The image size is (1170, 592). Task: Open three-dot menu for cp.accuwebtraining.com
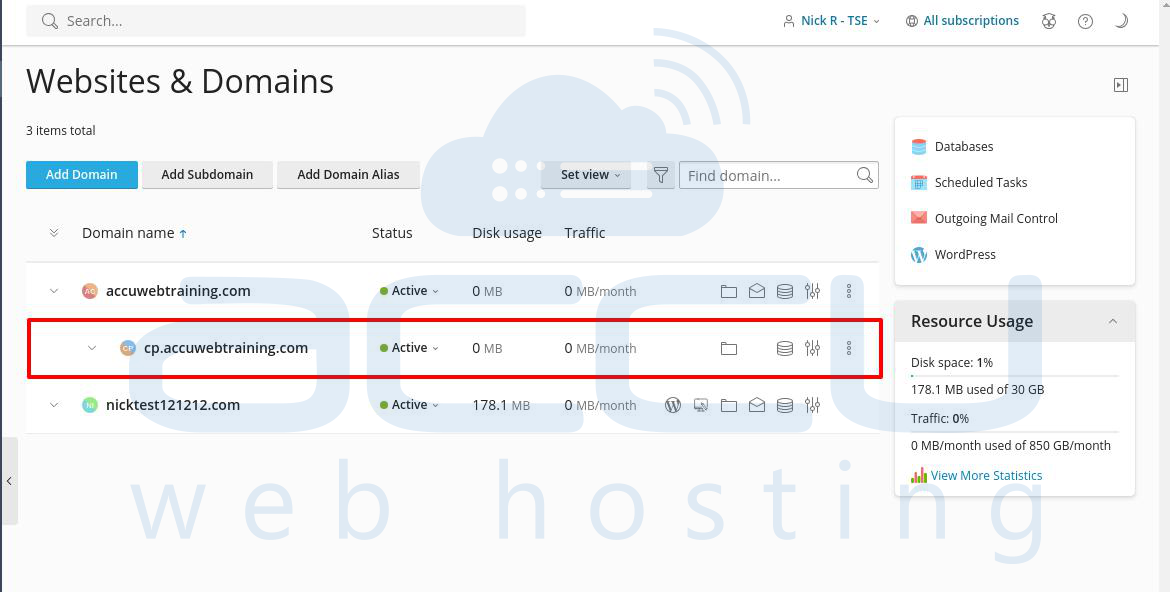(848, 348)
